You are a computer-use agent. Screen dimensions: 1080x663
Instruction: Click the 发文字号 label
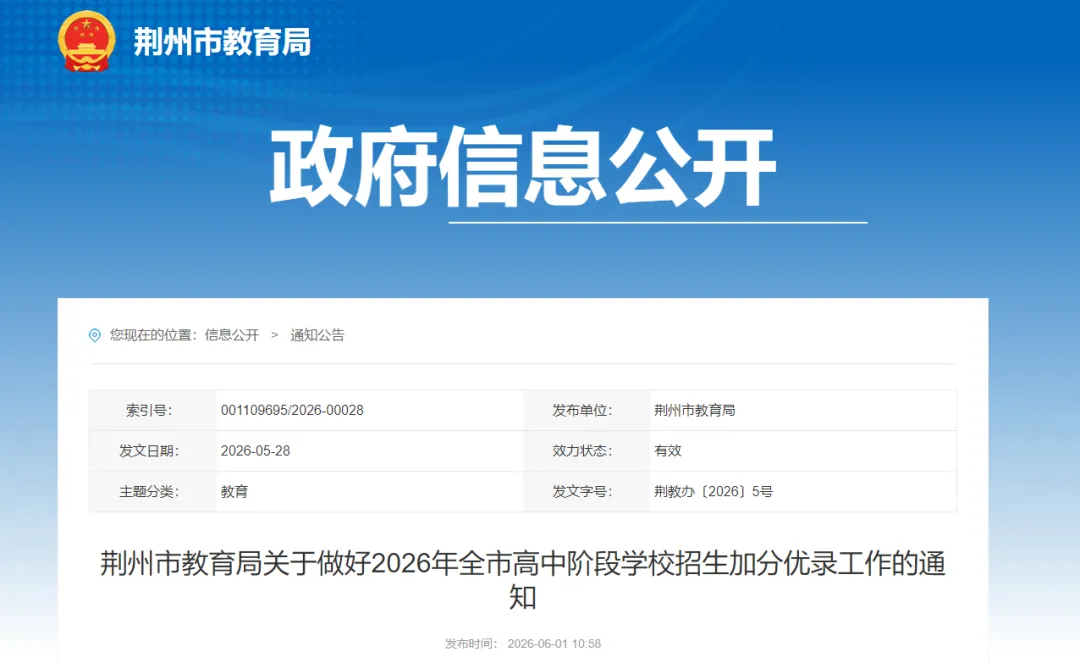tap(582, 492)
